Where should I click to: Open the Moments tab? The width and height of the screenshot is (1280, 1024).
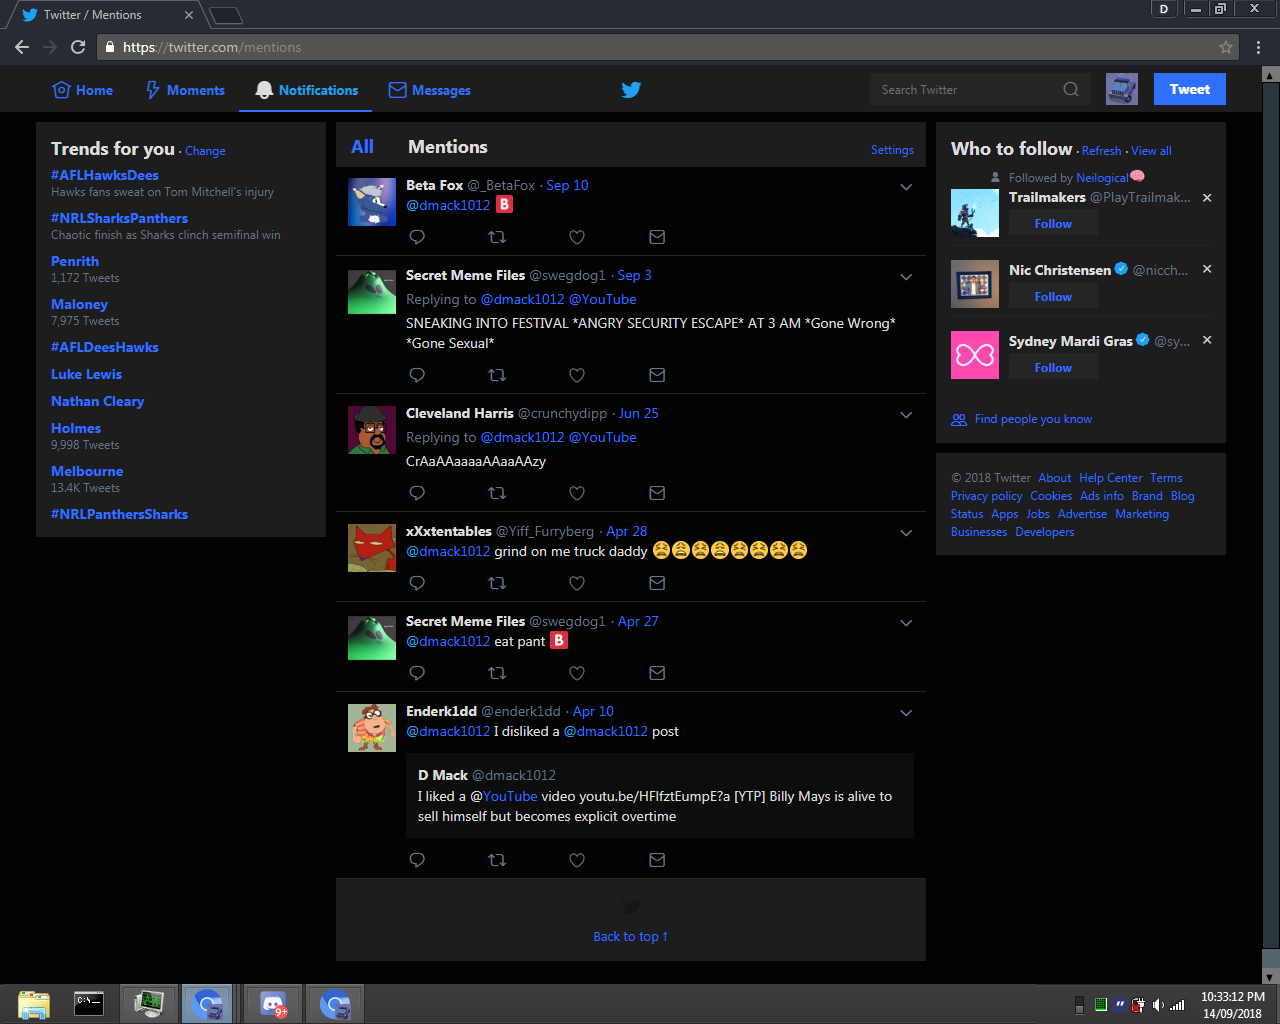[185, 90]
